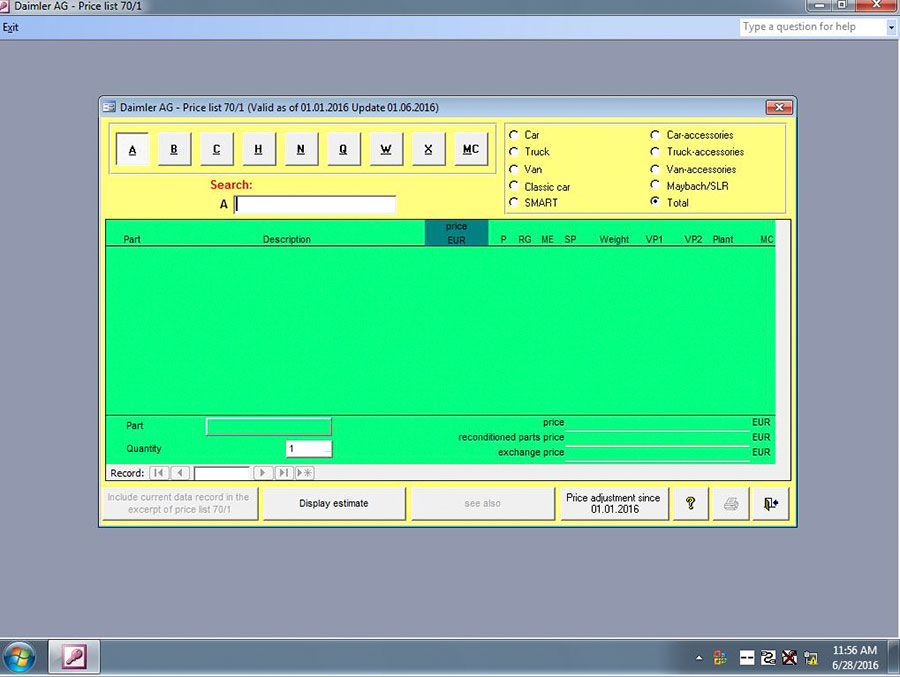Click the Quantity input field

coord(308,449)
